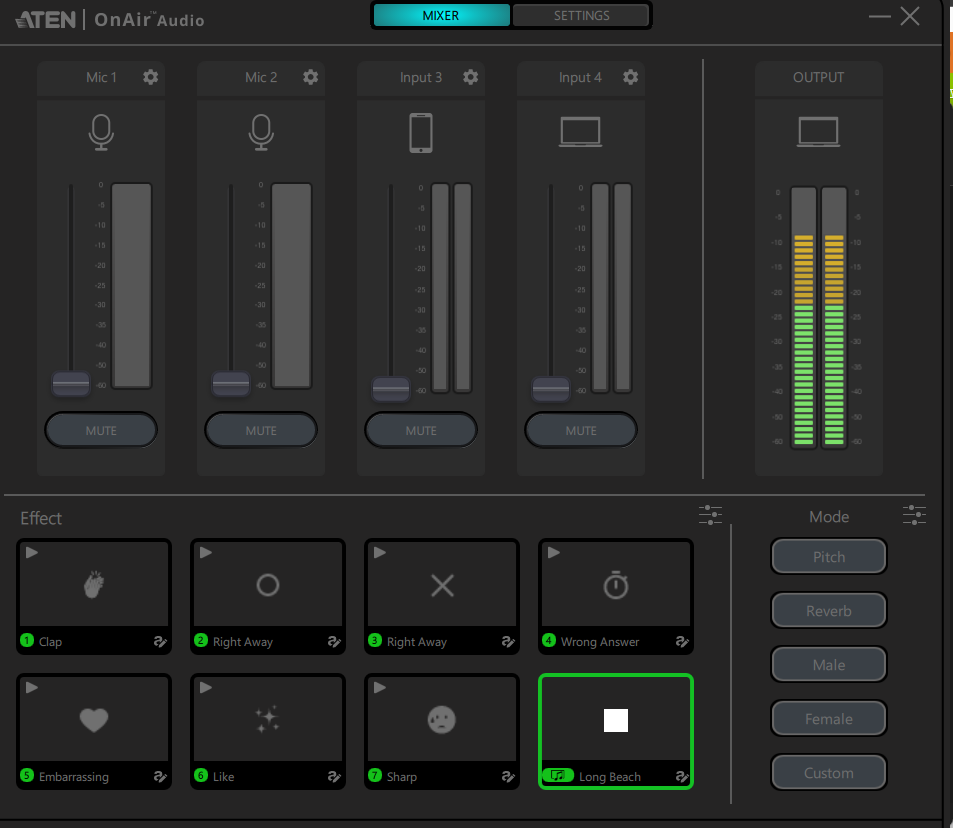Play the Wrong Answer effect pad
Viewport: 953px width, 828px height.
click(x=554, y=552)
